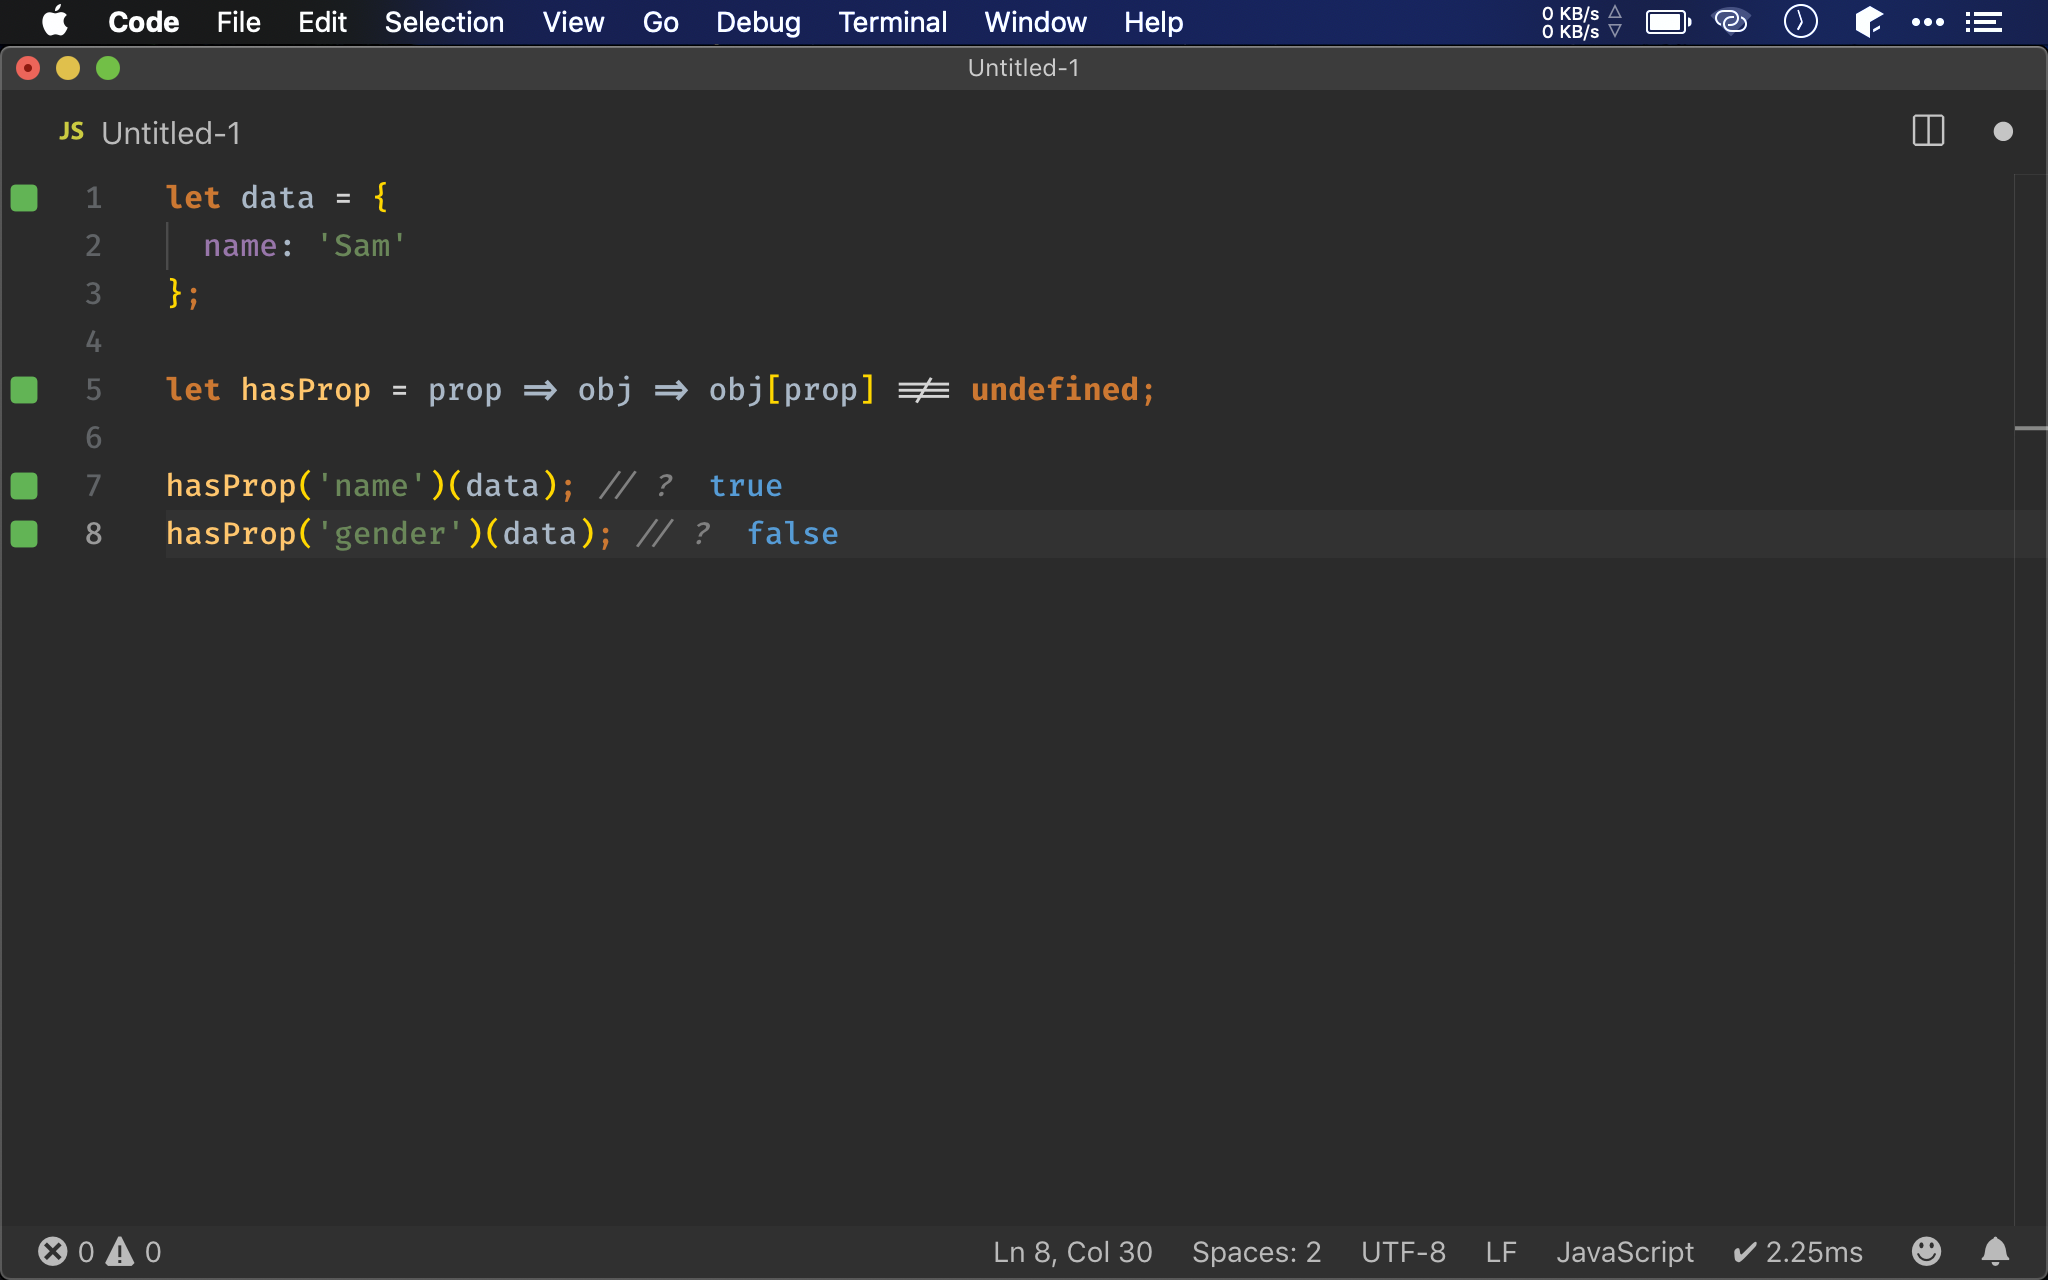
Task: Click the JS file type icon on the tab
Action: pos(71,132)
